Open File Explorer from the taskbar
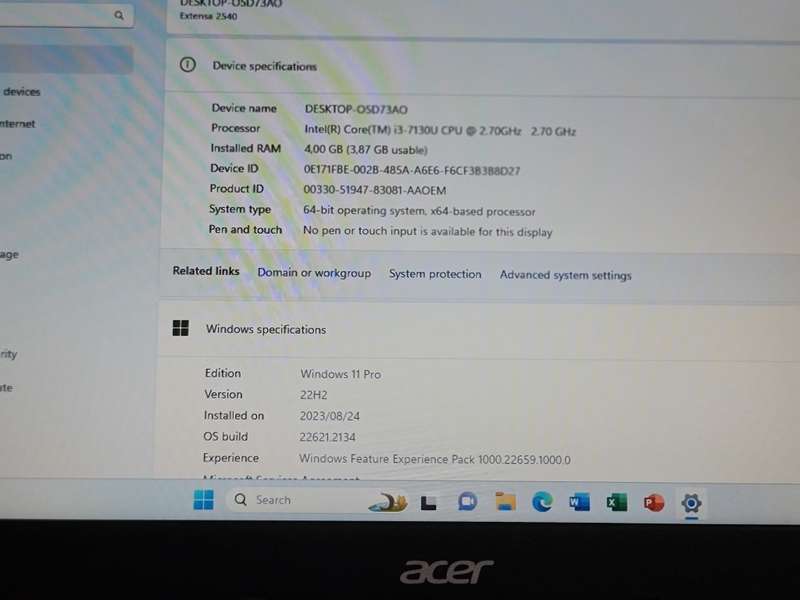The image size is (800, 600). [x=505, y=502]
